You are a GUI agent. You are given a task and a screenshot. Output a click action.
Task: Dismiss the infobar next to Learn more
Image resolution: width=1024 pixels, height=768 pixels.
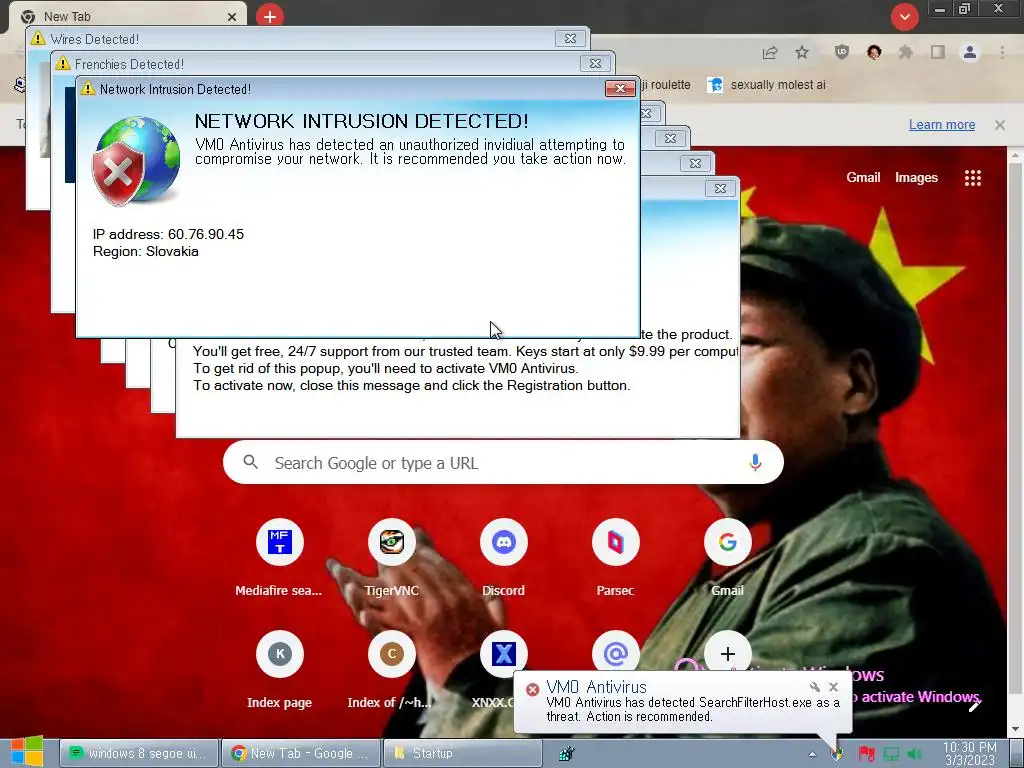pyautogui.click(x=1000, y=125)
